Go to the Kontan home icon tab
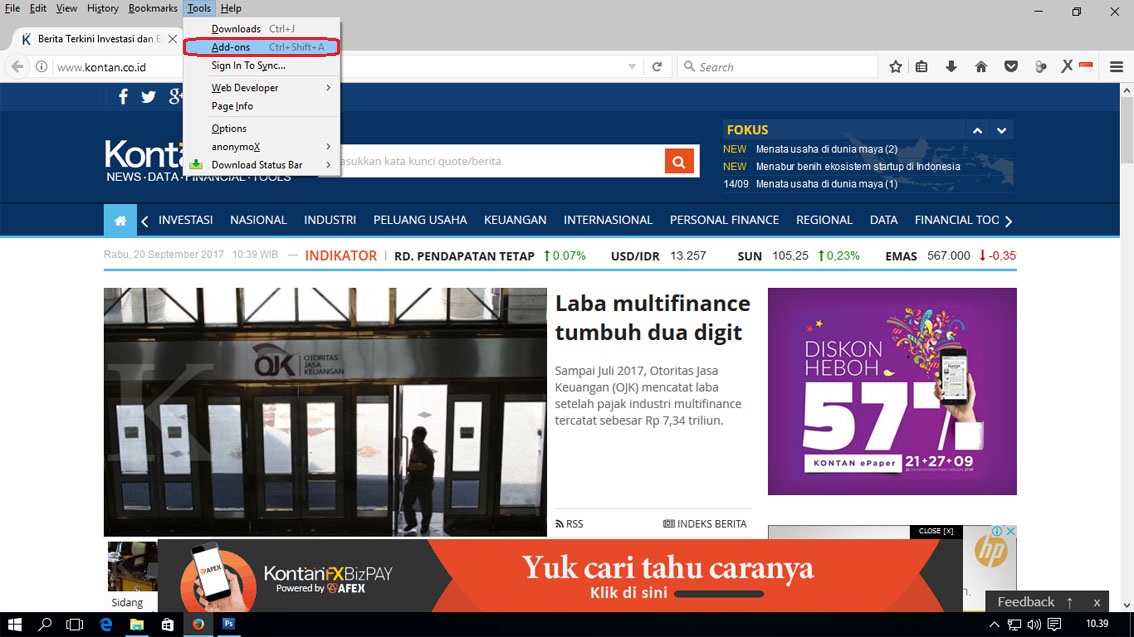 click(x=120, y=221)
